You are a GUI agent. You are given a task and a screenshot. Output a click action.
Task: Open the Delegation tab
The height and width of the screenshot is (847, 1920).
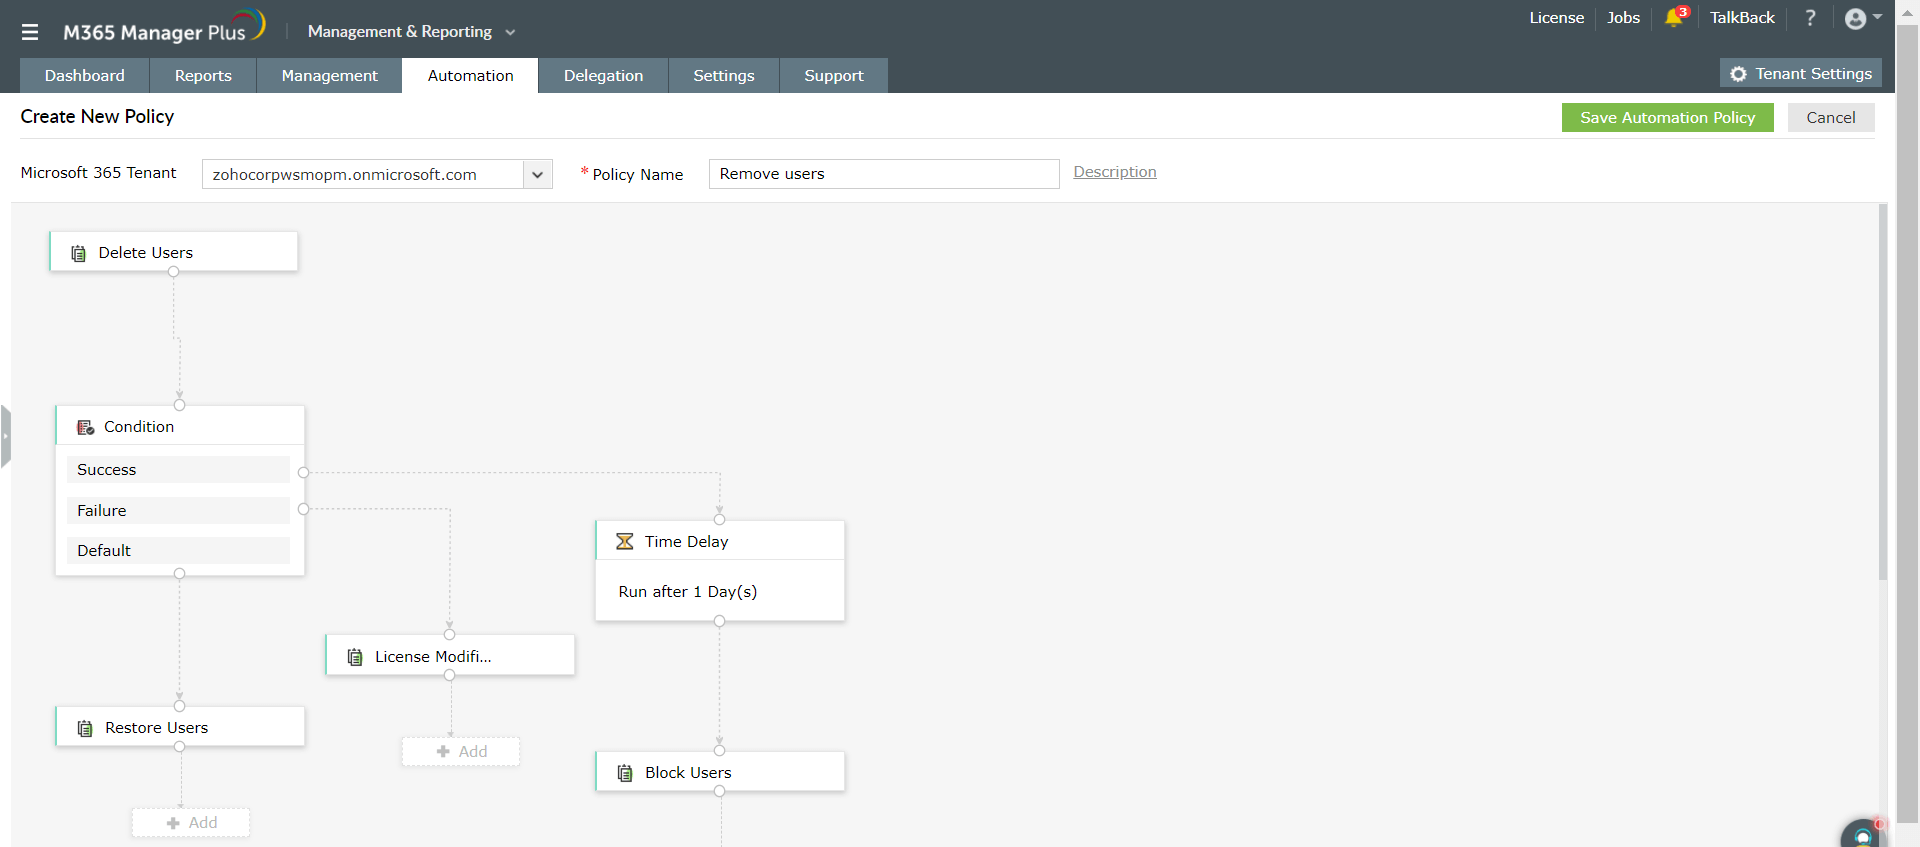(x=603, y=75)
